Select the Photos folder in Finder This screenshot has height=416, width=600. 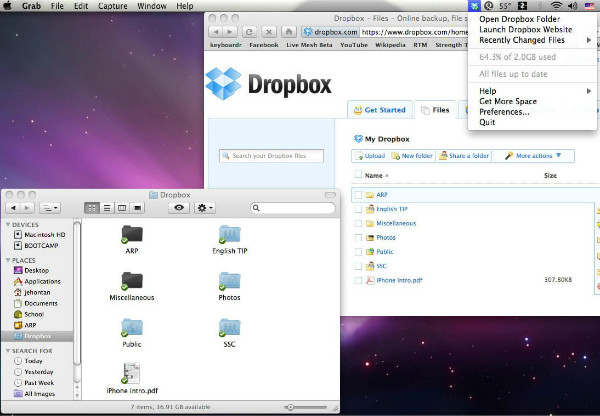(230, 281)
